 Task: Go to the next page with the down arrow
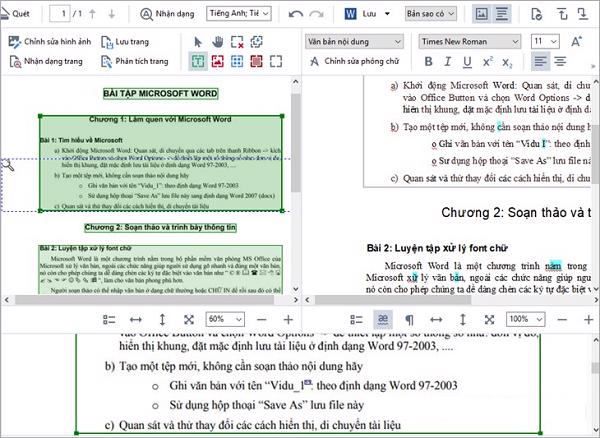[112, 14]
